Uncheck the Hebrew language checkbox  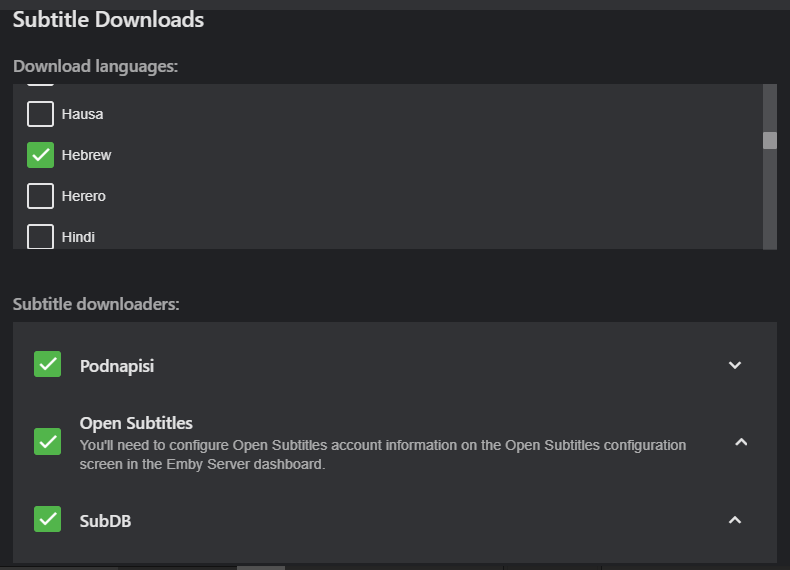40,155
